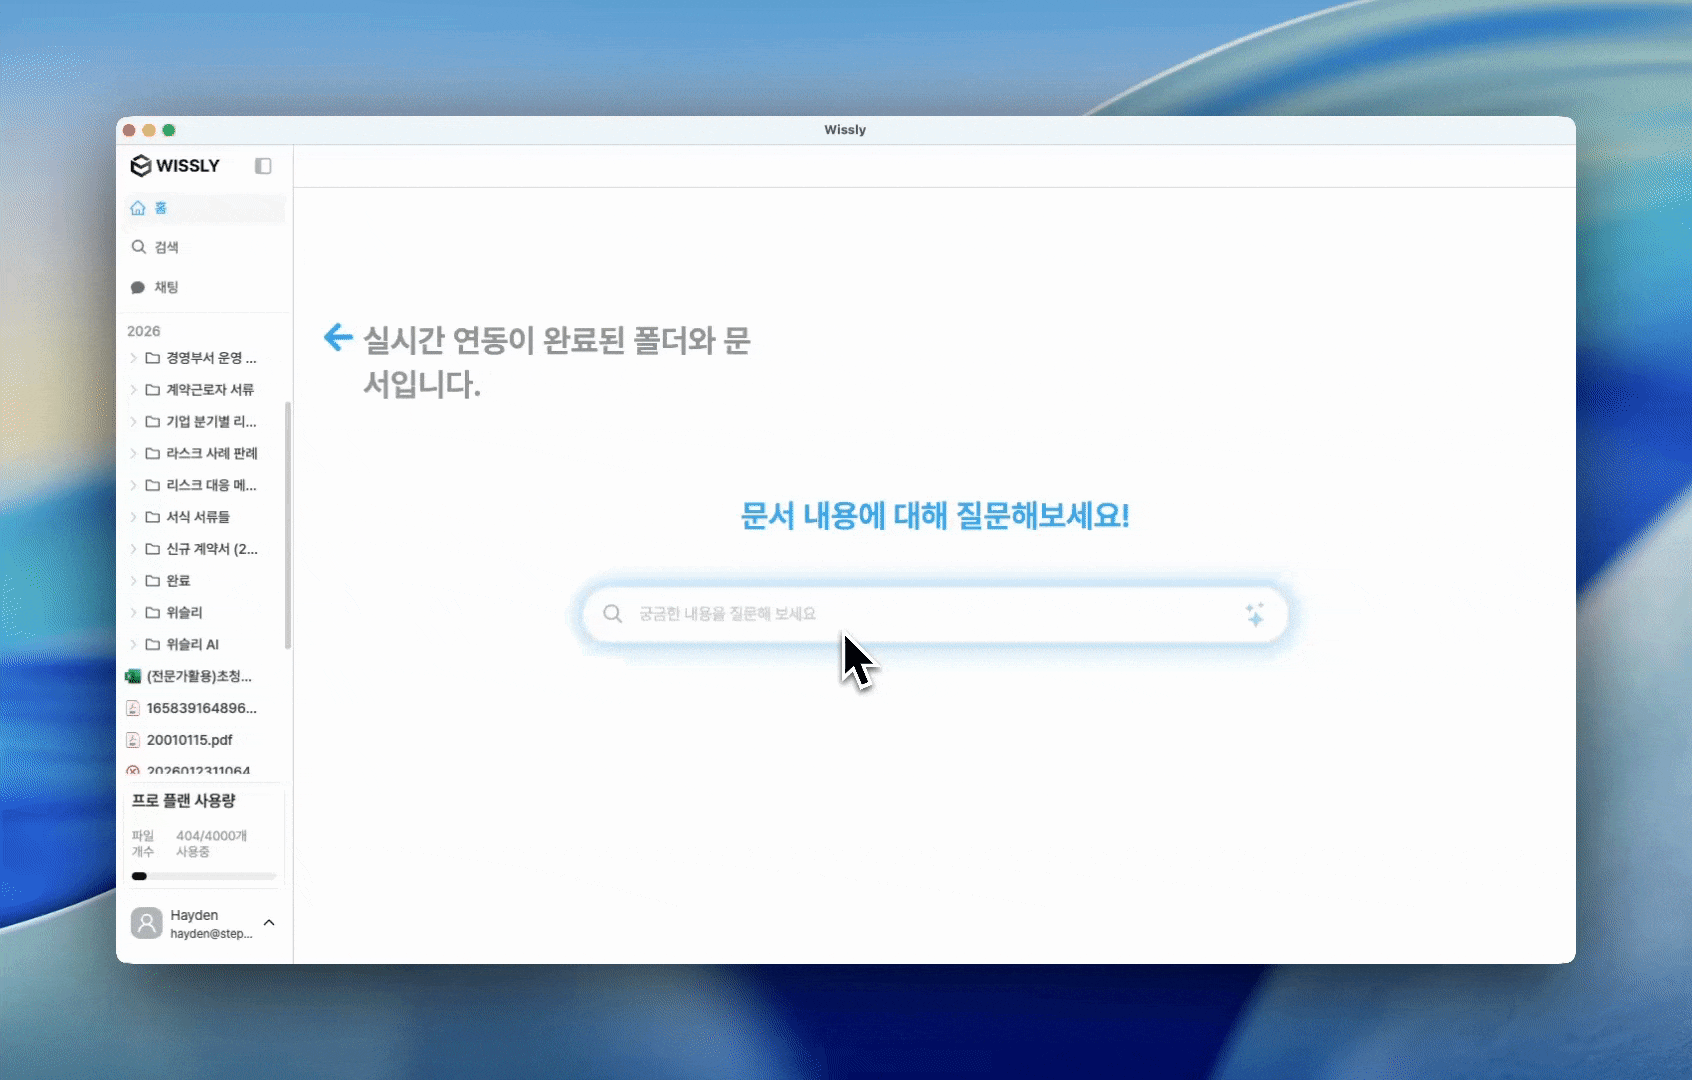Click the Wissly window title text

(845, 130)
